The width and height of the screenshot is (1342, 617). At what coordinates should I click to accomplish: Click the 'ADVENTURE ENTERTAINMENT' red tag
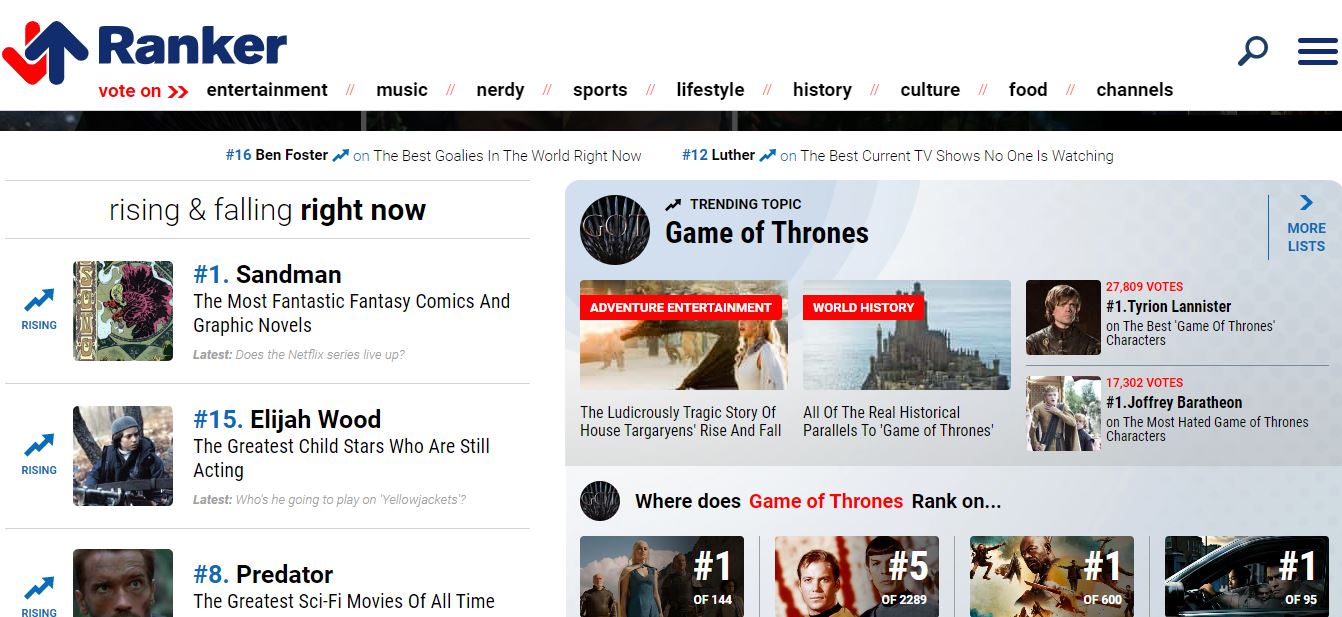point(681,307)
